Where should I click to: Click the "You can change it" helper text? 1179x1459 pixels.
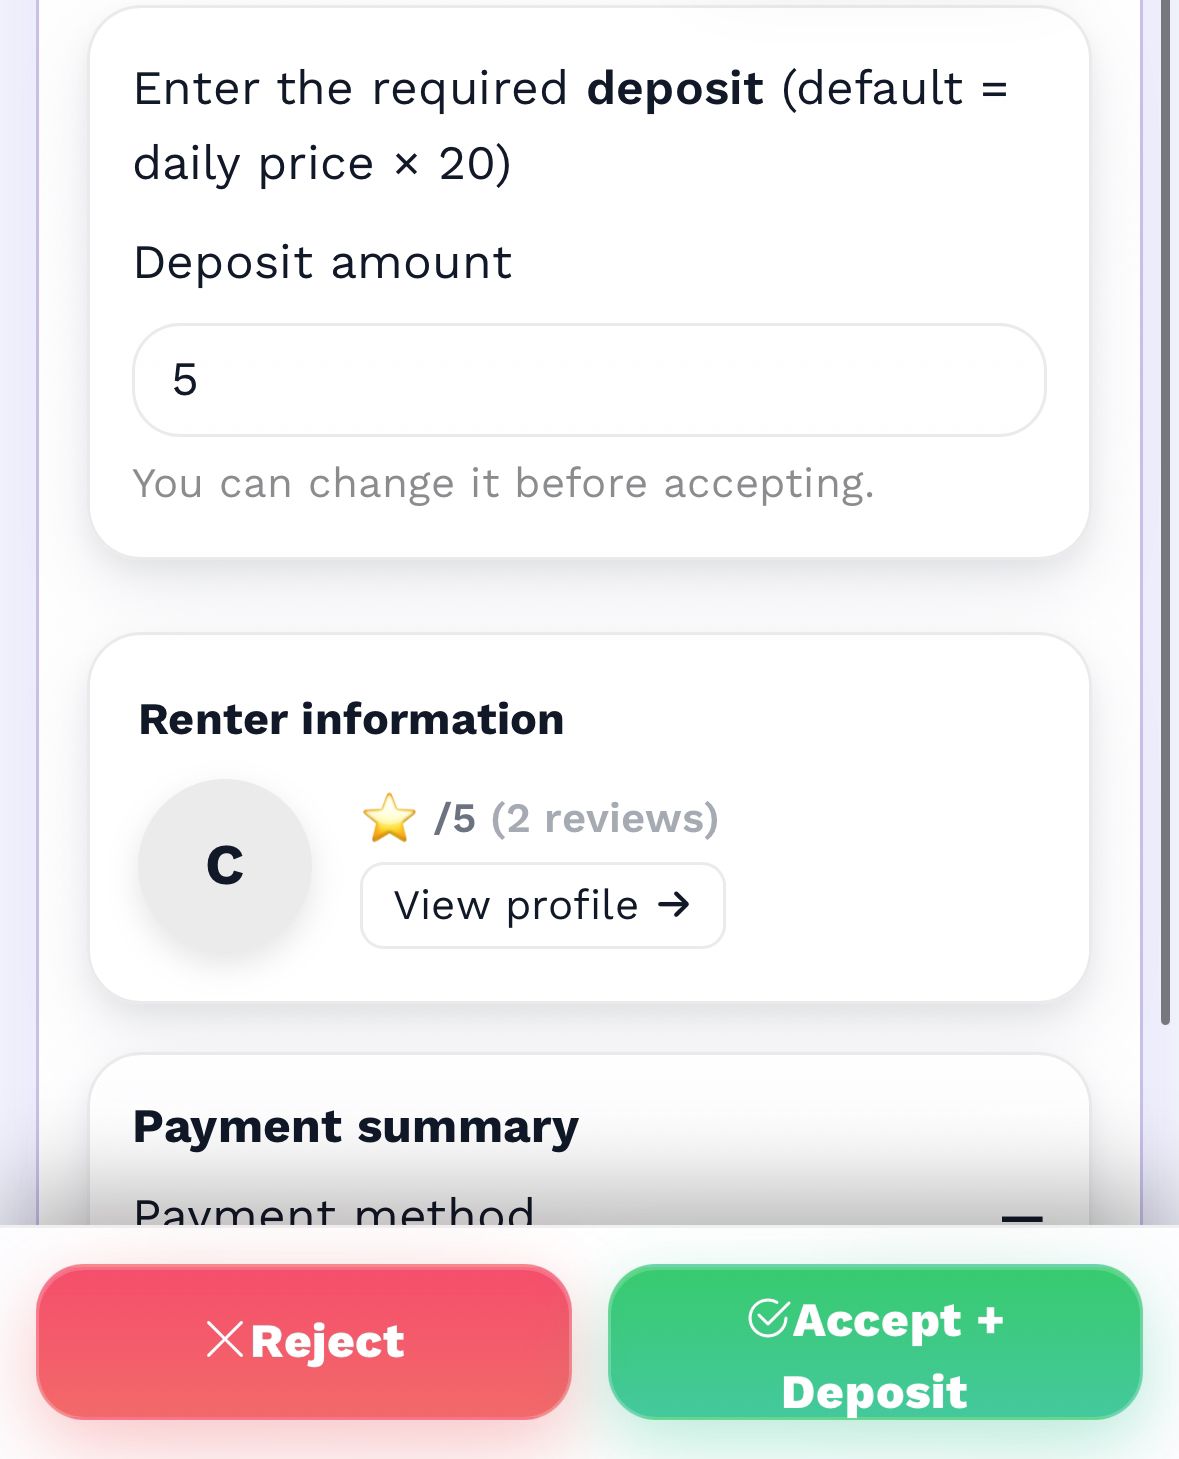[x=503, y=483]
